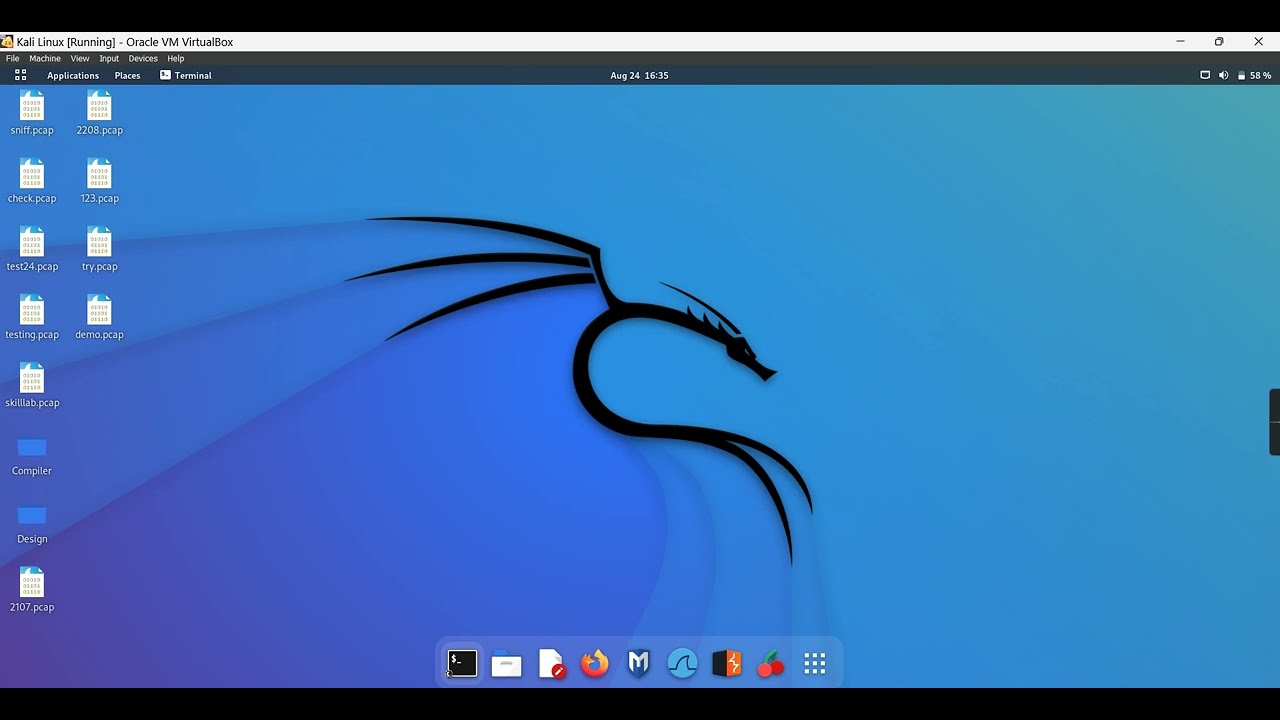Open VirtualBox File menu
1280x720 pixels.
pos(12,59)
